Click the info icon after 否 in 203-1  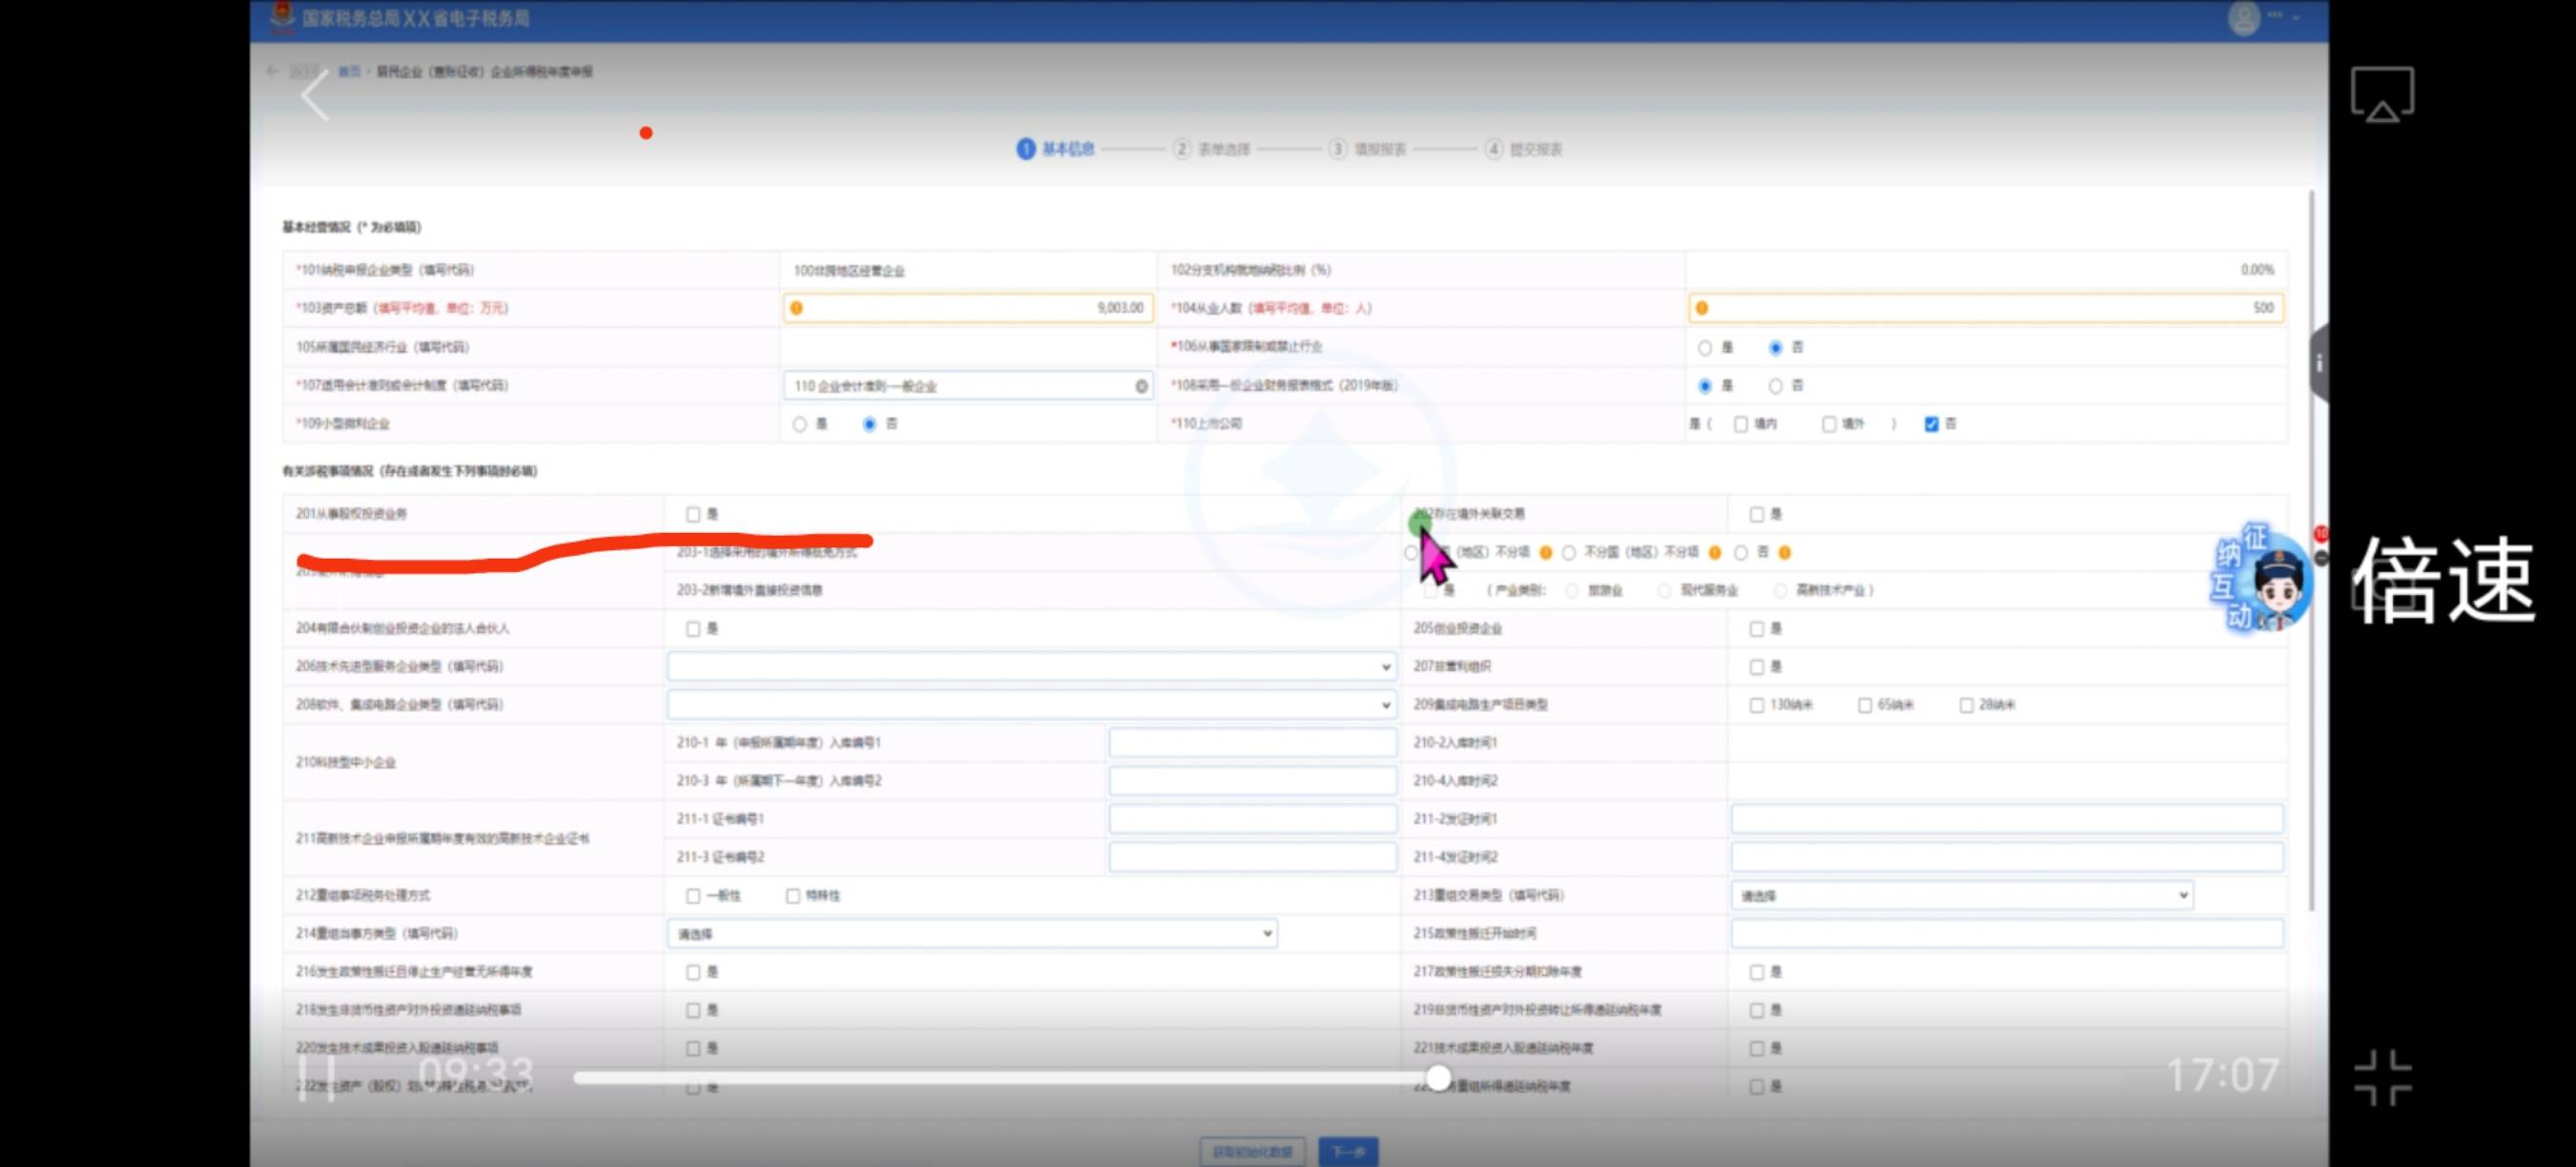pyautogui.click(x=1784, y=552)
